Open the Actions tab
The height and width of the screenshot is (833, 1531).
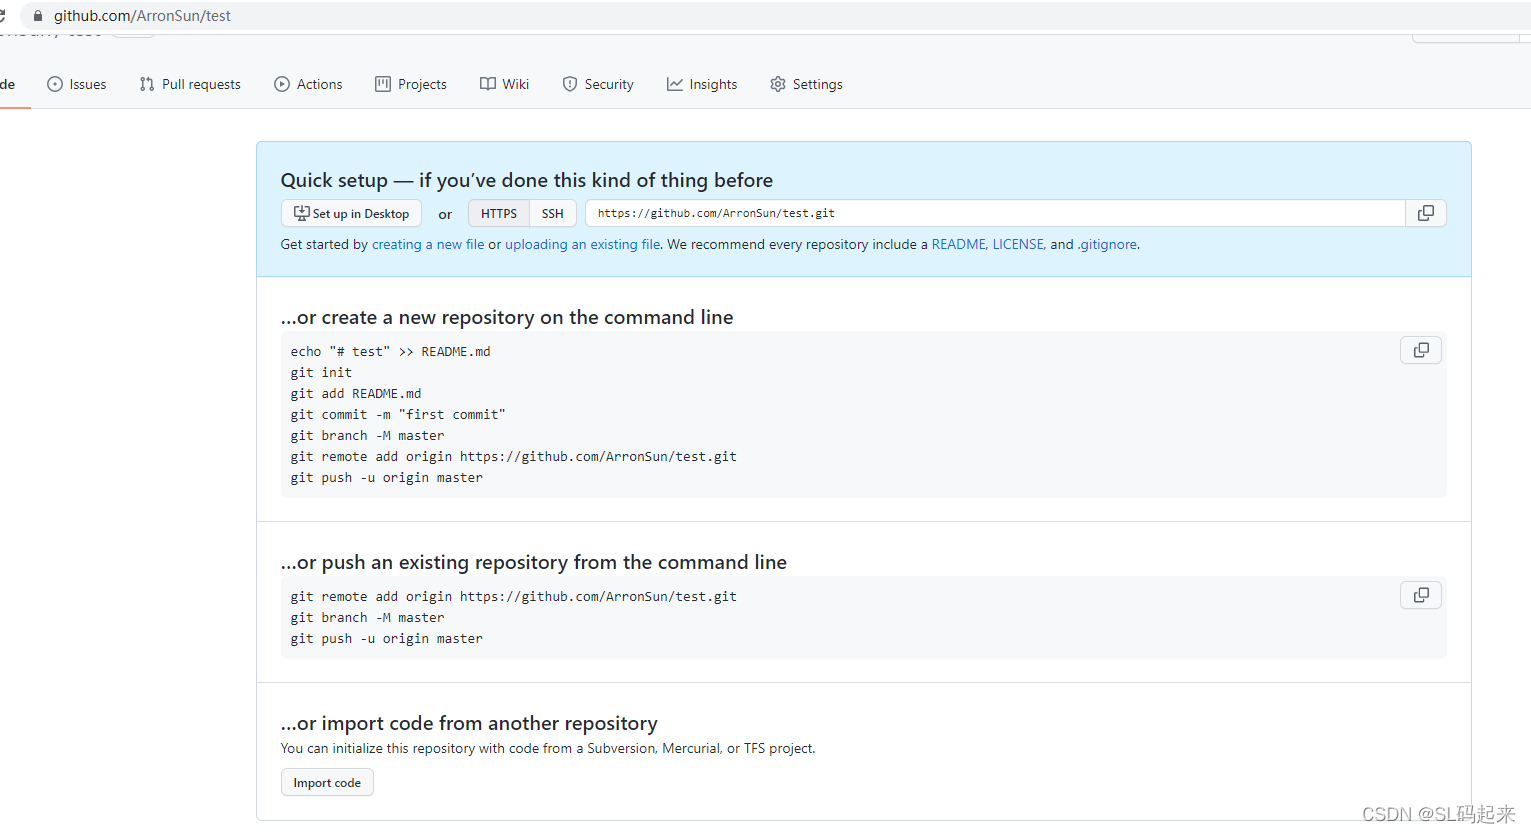click(308, 84)
